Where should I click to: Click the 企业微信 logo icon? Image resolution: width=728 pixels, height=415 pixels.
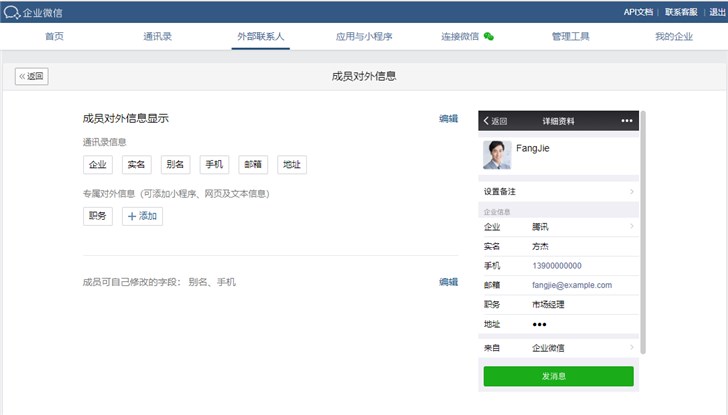12,11
